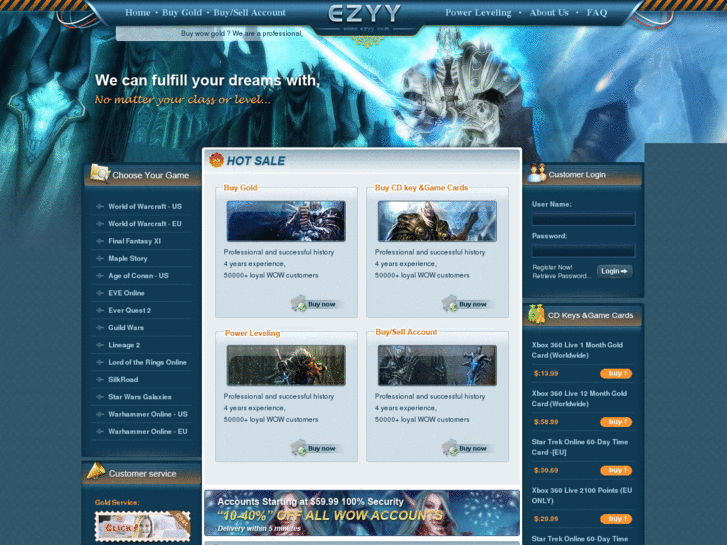Click the WOW accounts discount banner
The height and width of the screenshot is (545, 727).
click(362, 513)
